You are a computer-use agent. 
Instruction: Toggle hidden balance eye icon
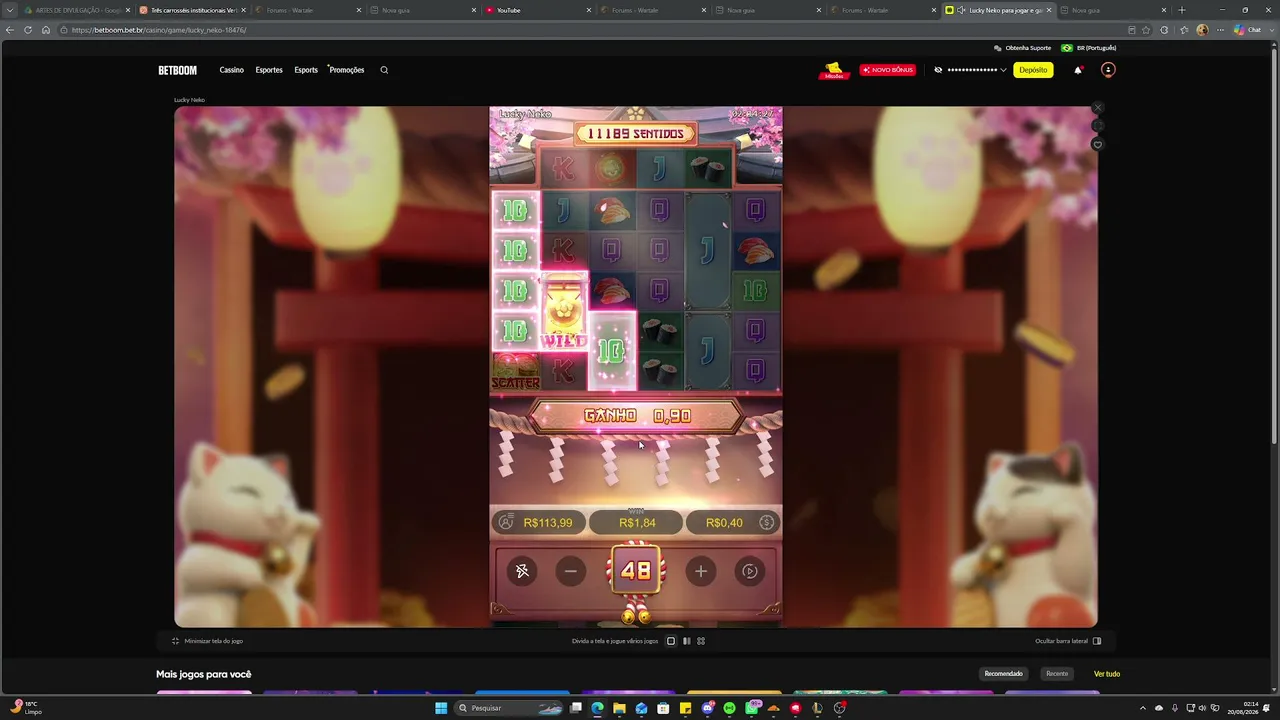[938, 70]
